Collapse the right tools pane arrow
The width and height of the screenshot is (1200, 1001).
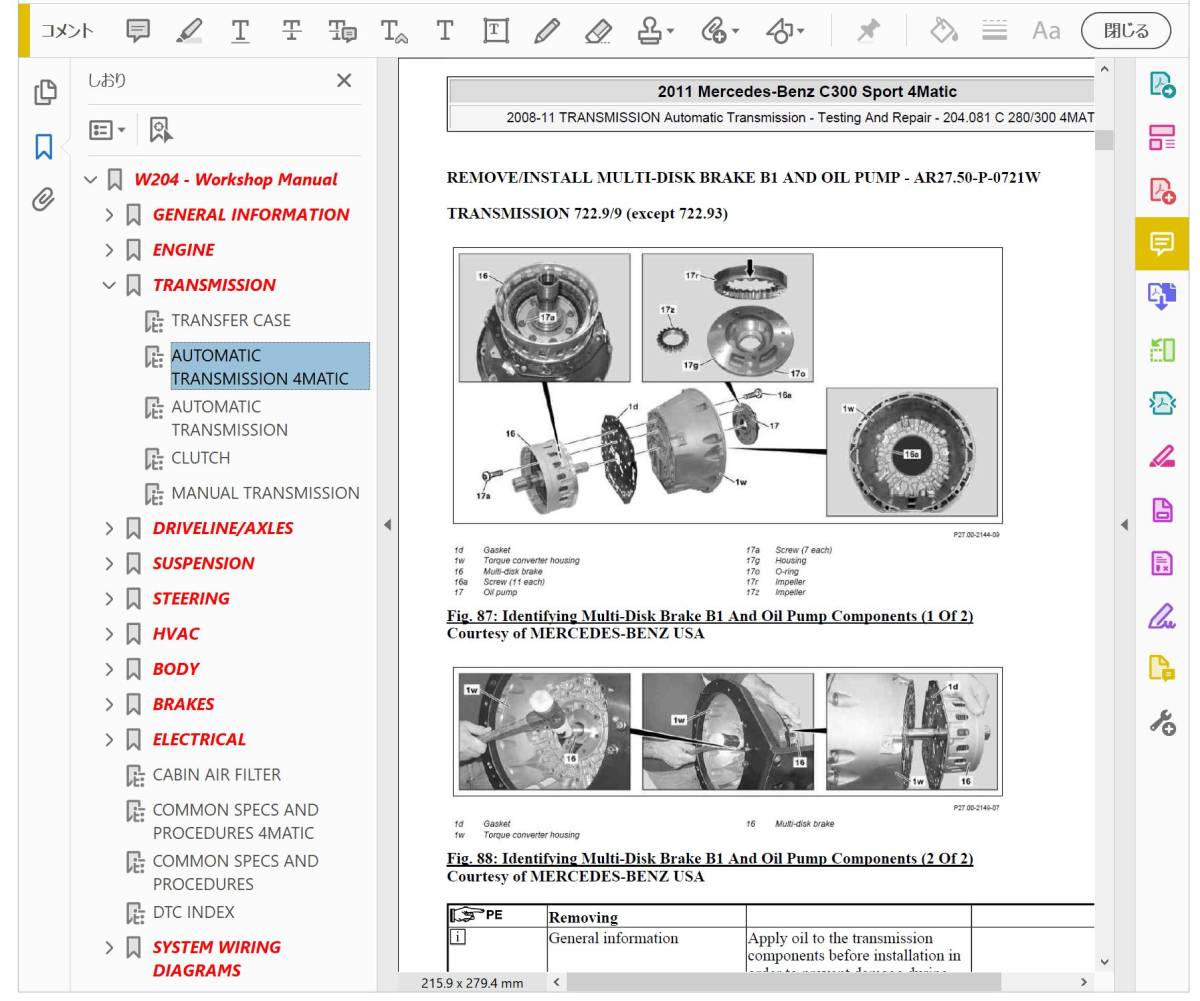coord(1123,525)
